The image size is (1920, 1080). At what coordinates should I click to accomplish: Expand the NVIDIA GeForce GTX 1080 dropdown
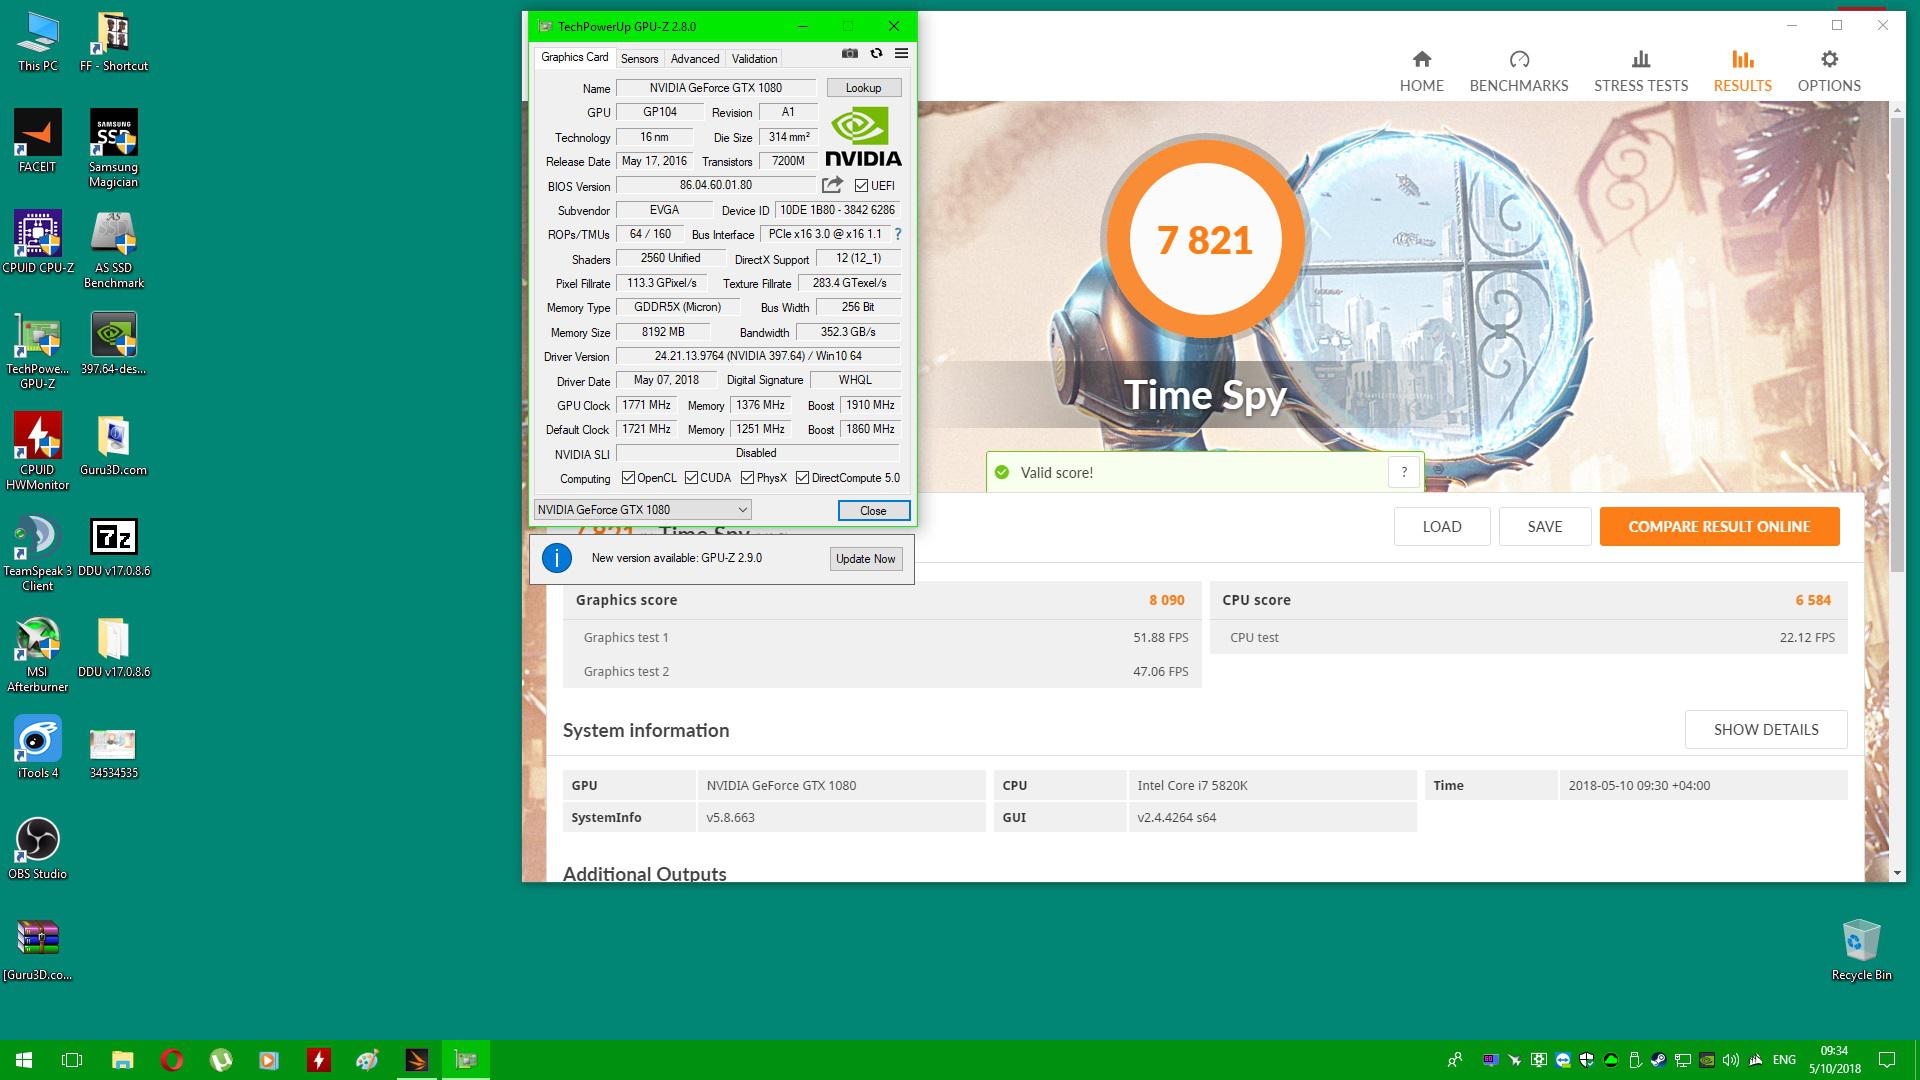click(x=742, y=510)
